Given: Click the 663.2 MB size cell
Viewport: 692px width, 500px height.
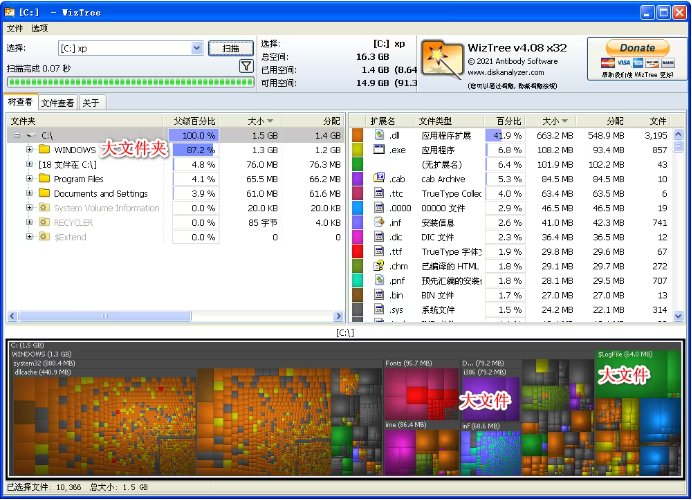Looking at the screenshot, I should pos(554,135).
